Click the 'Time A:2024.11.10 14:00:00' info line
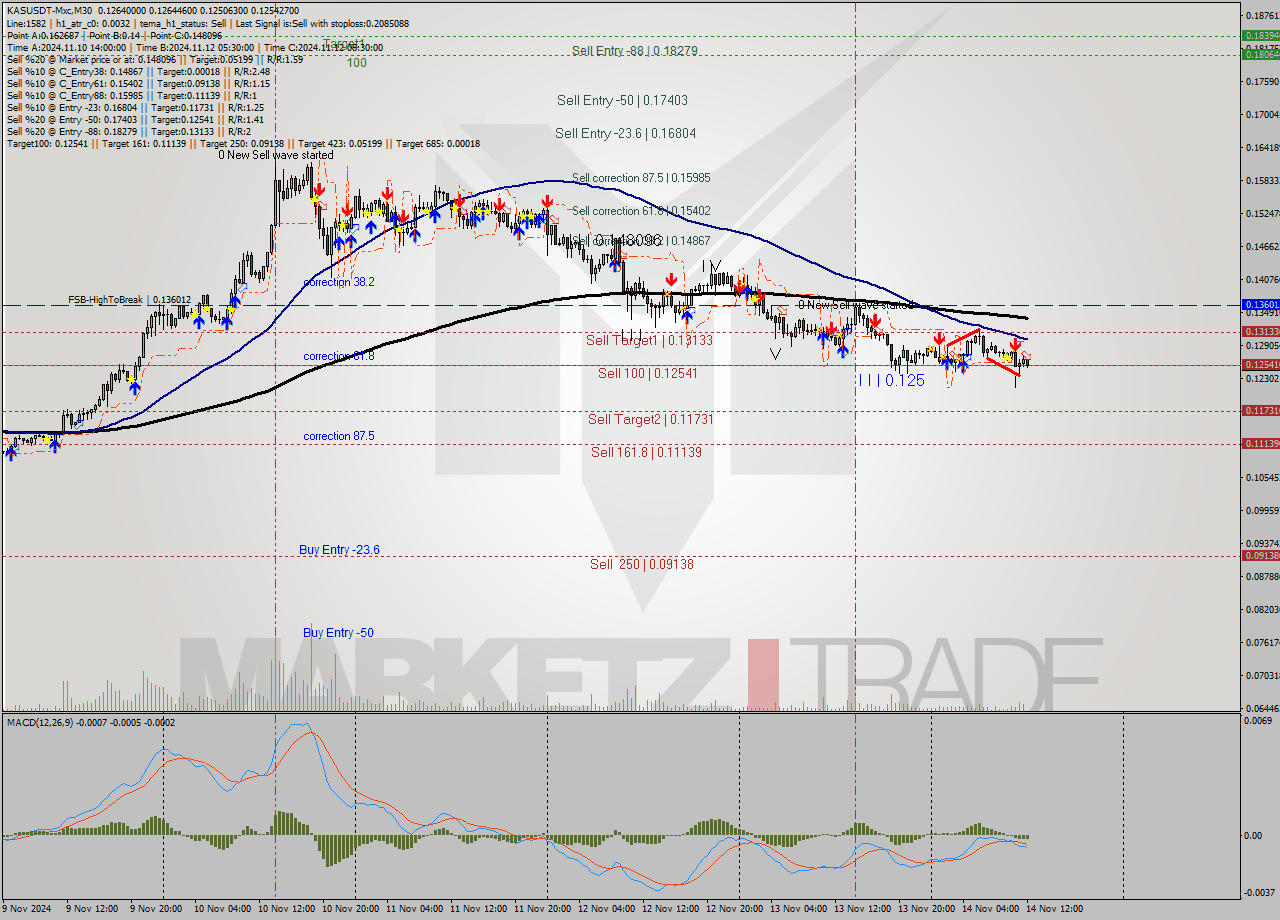This screenshot has height=920, width=1280. [x=195, y=47]
